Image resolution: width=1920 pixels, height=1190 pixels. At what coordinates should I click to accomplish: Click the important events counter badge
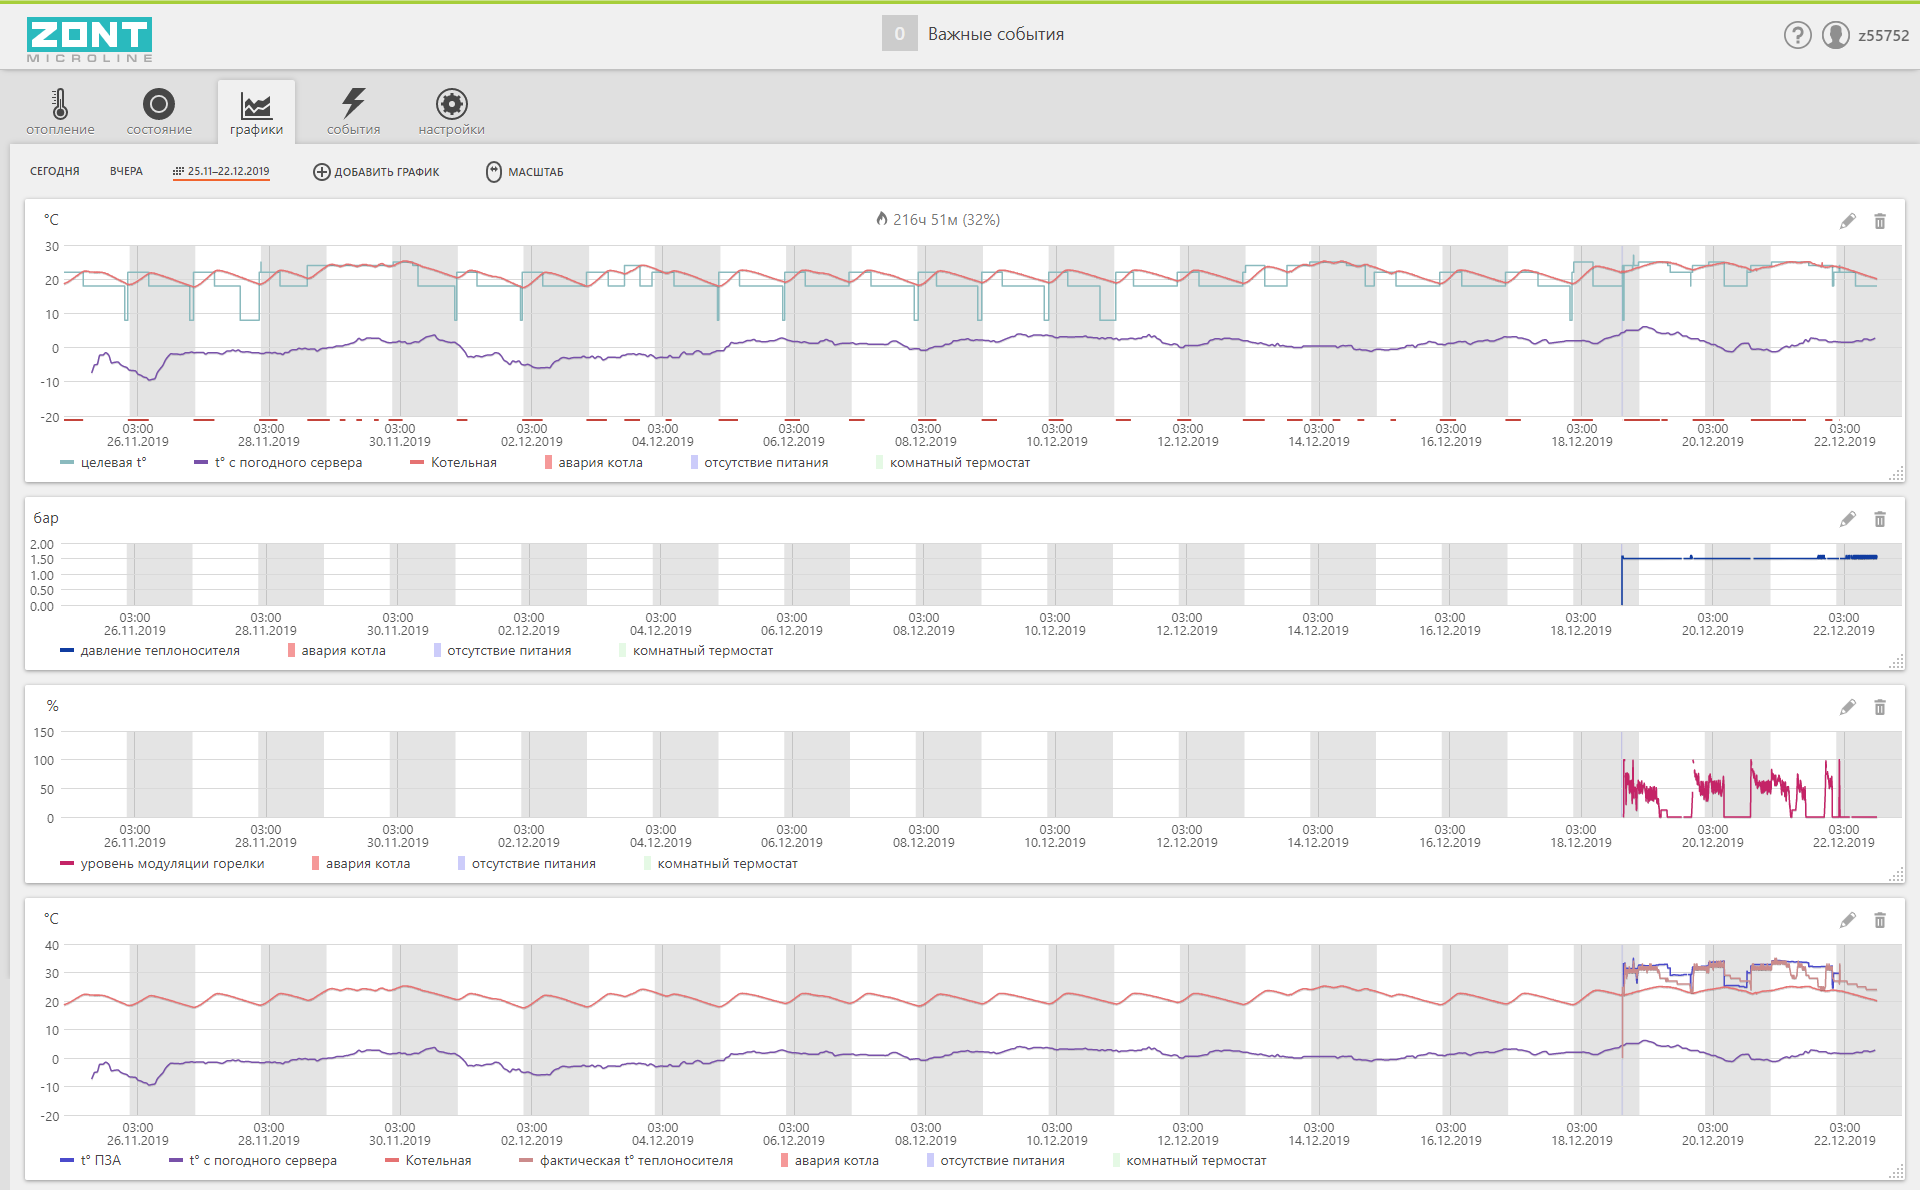pos(899,34)
